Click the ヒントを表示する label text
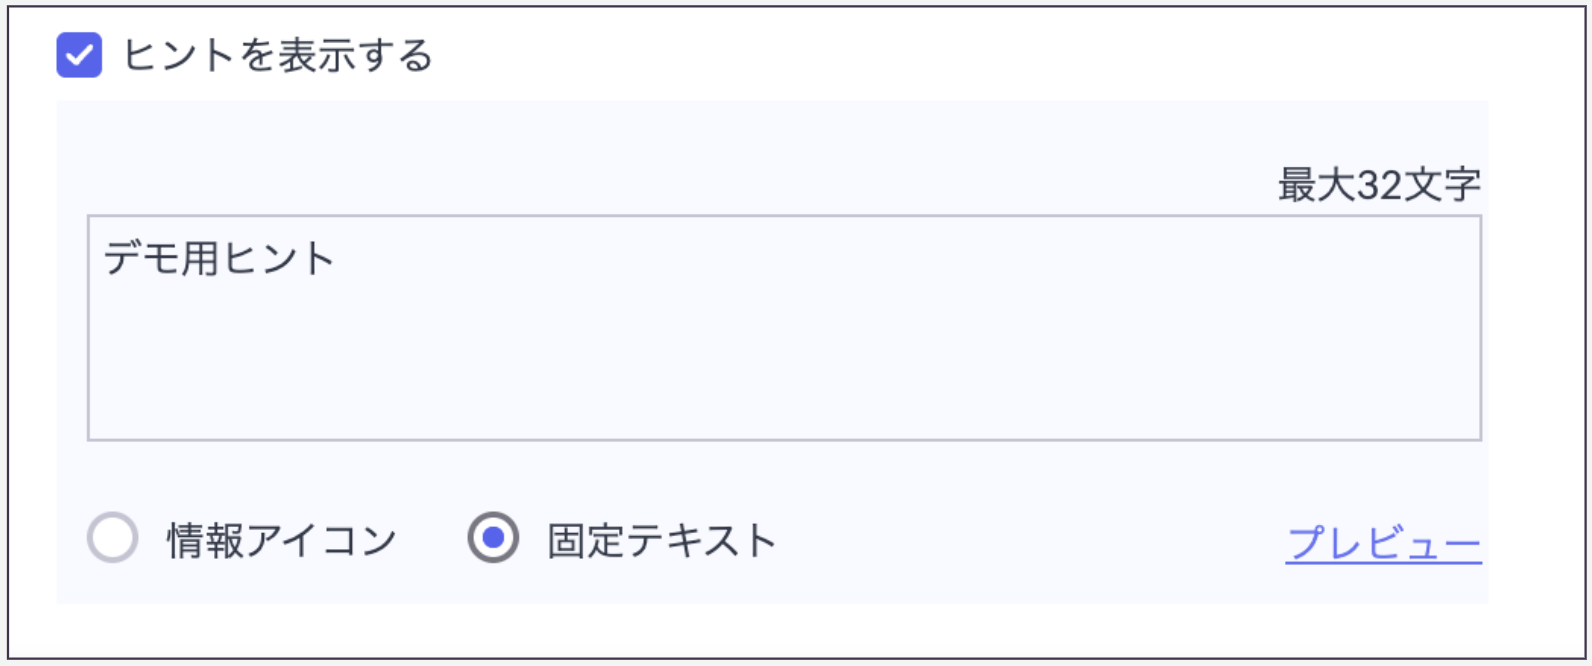1592x666 pixels. click(277, 55)
